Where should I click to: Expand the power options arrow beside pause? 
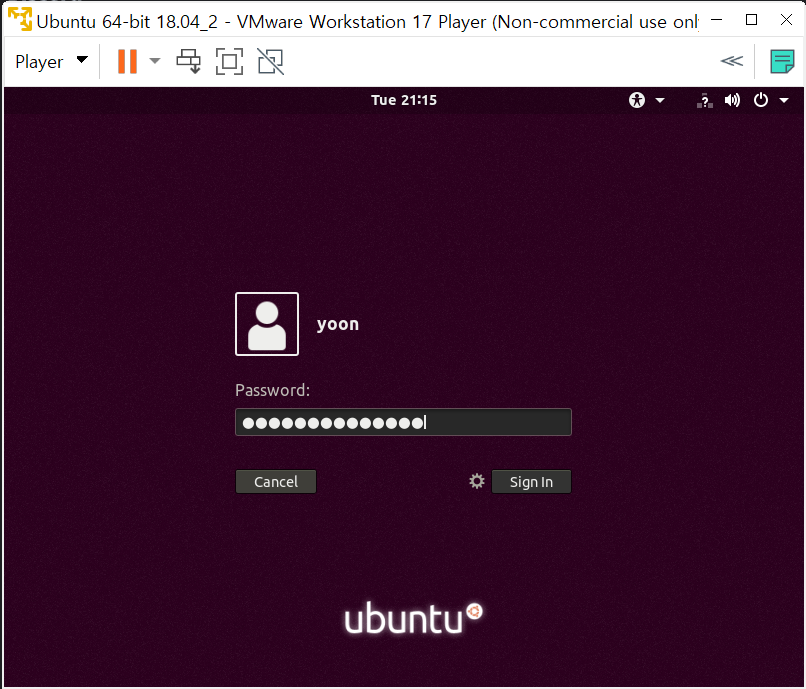coord(155,61)
